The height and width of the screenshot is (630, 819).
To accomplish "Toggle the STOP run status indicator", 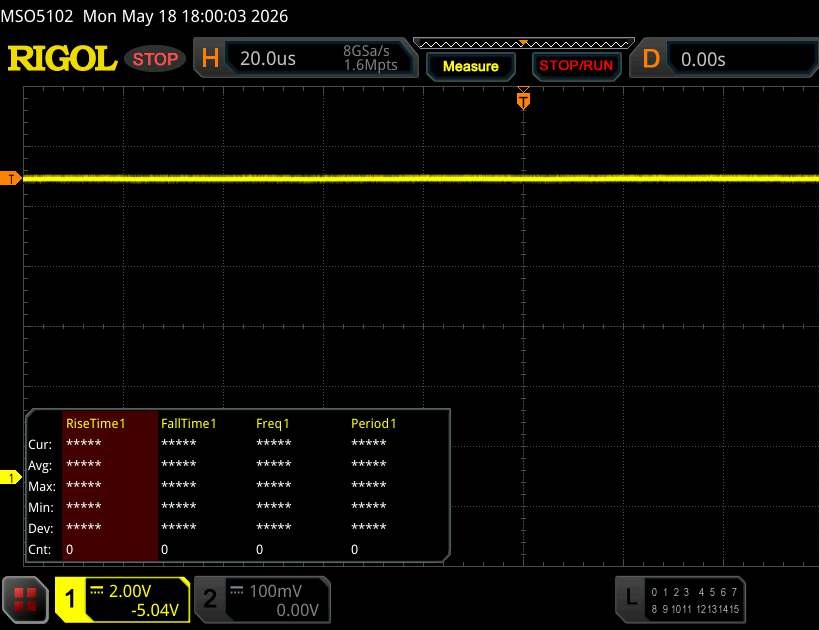I will pyautogui.click(x=155, y=59).
